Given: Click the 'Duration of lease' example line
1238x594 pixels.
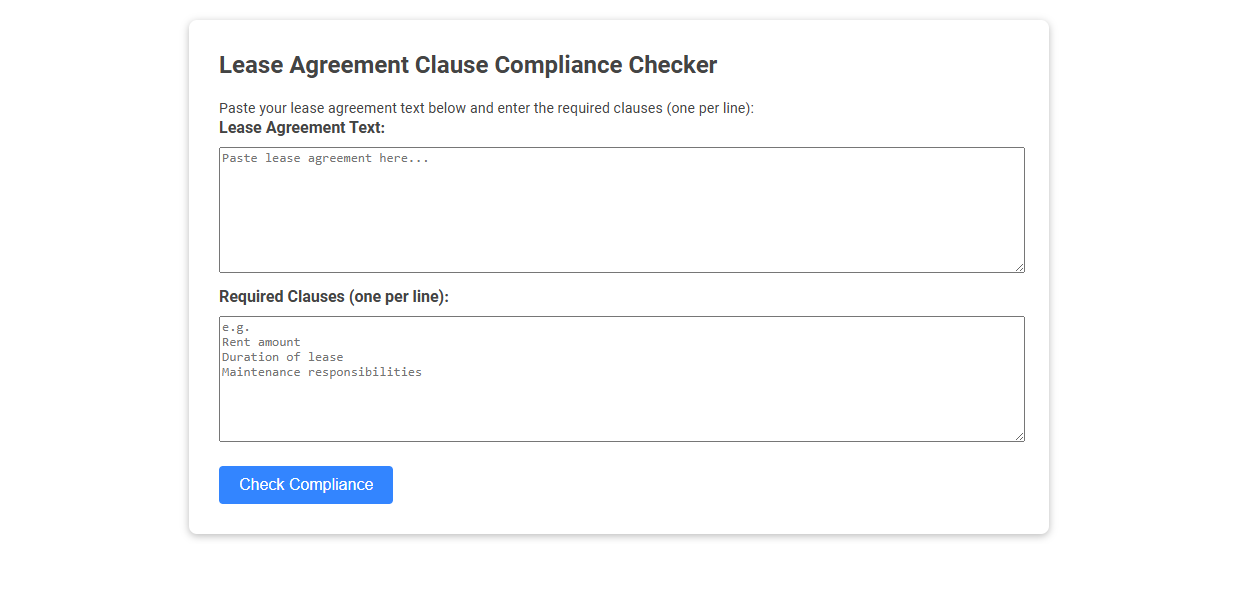Looking at the screenshot, I should (282, 356).
